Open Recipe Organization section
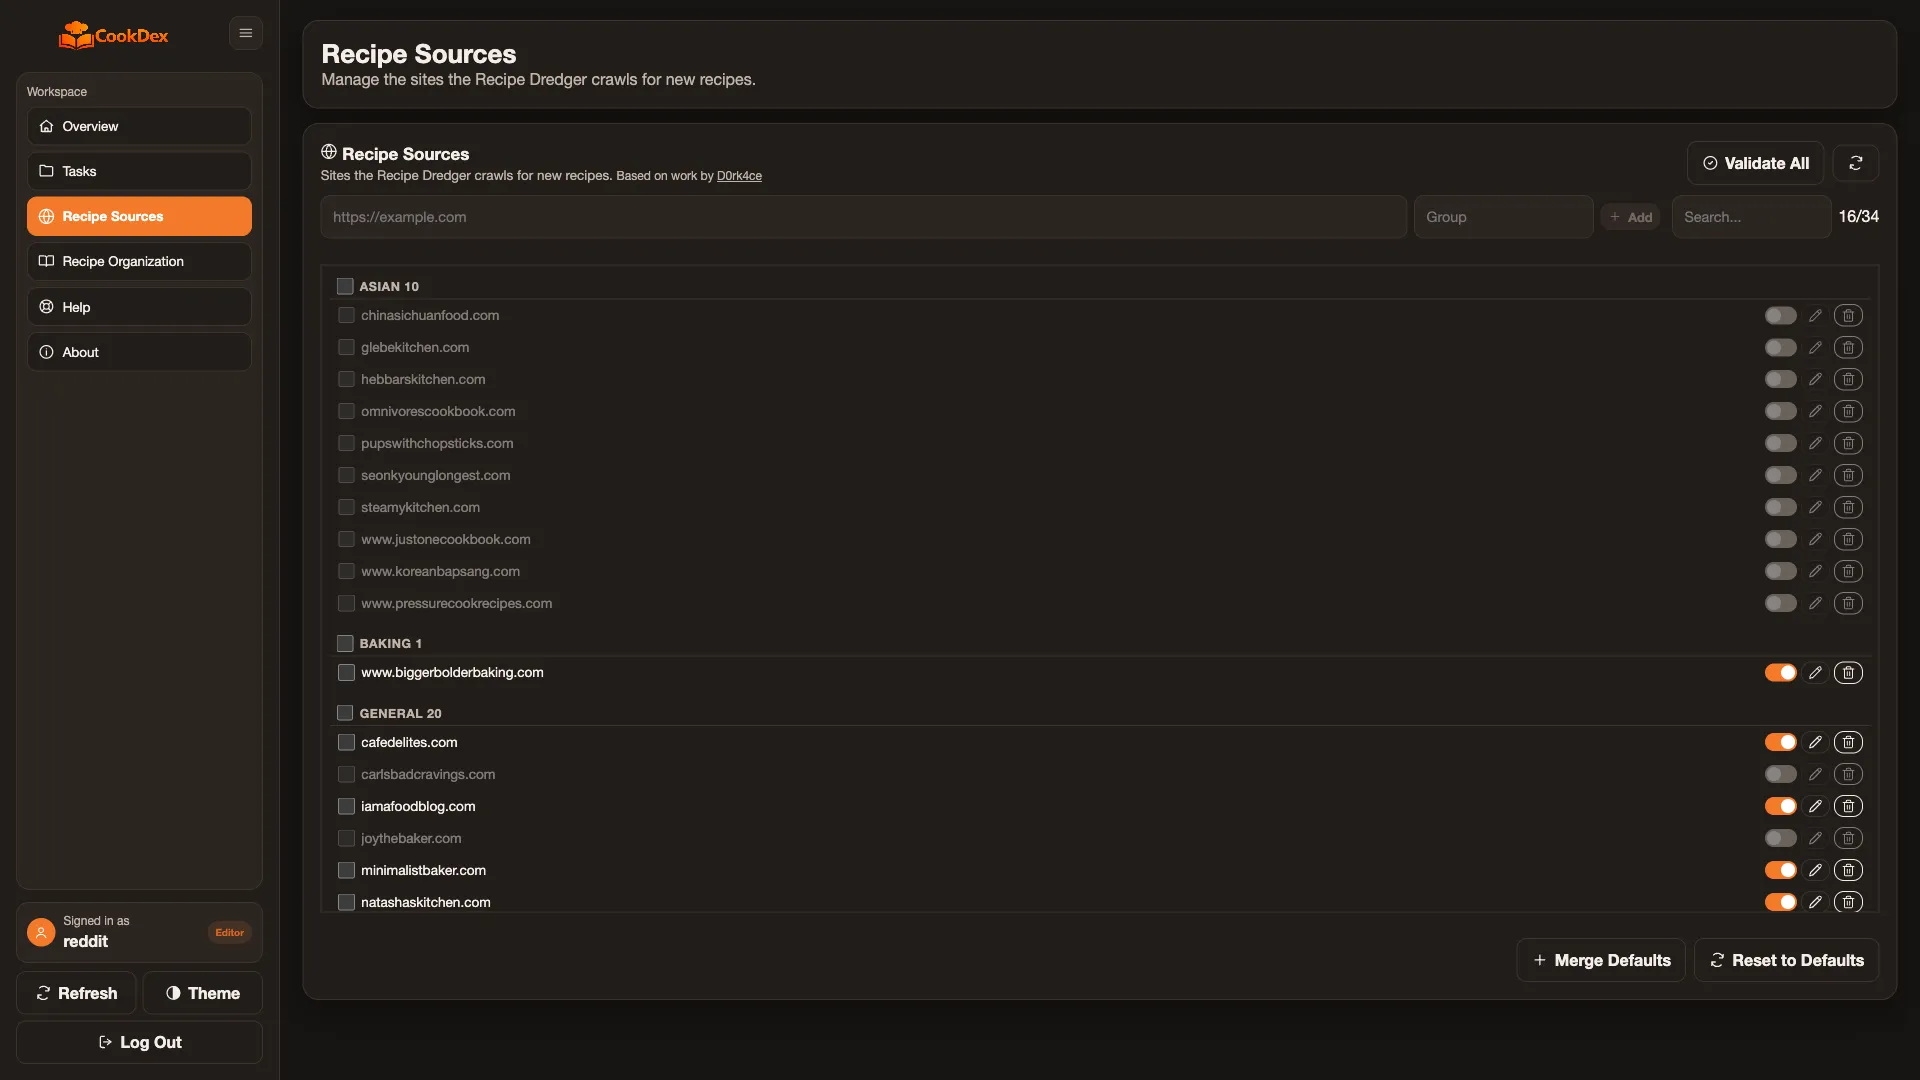 (x=139, y=261)
